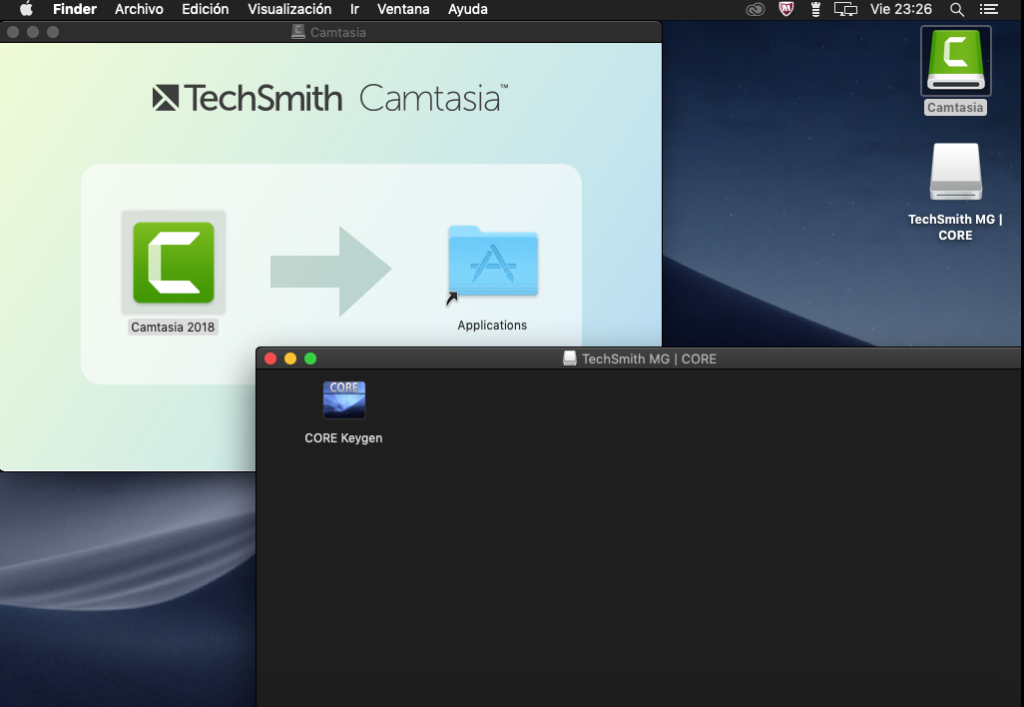
Task: Open the Archivo menu
Action: pos(139,9)
